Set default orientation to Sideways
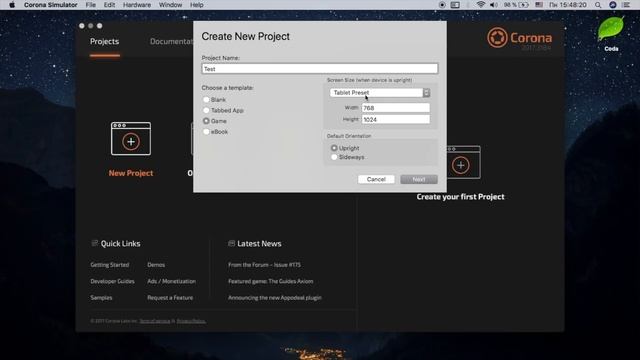Viewport: 640px width, 360px height. point(334,157)
